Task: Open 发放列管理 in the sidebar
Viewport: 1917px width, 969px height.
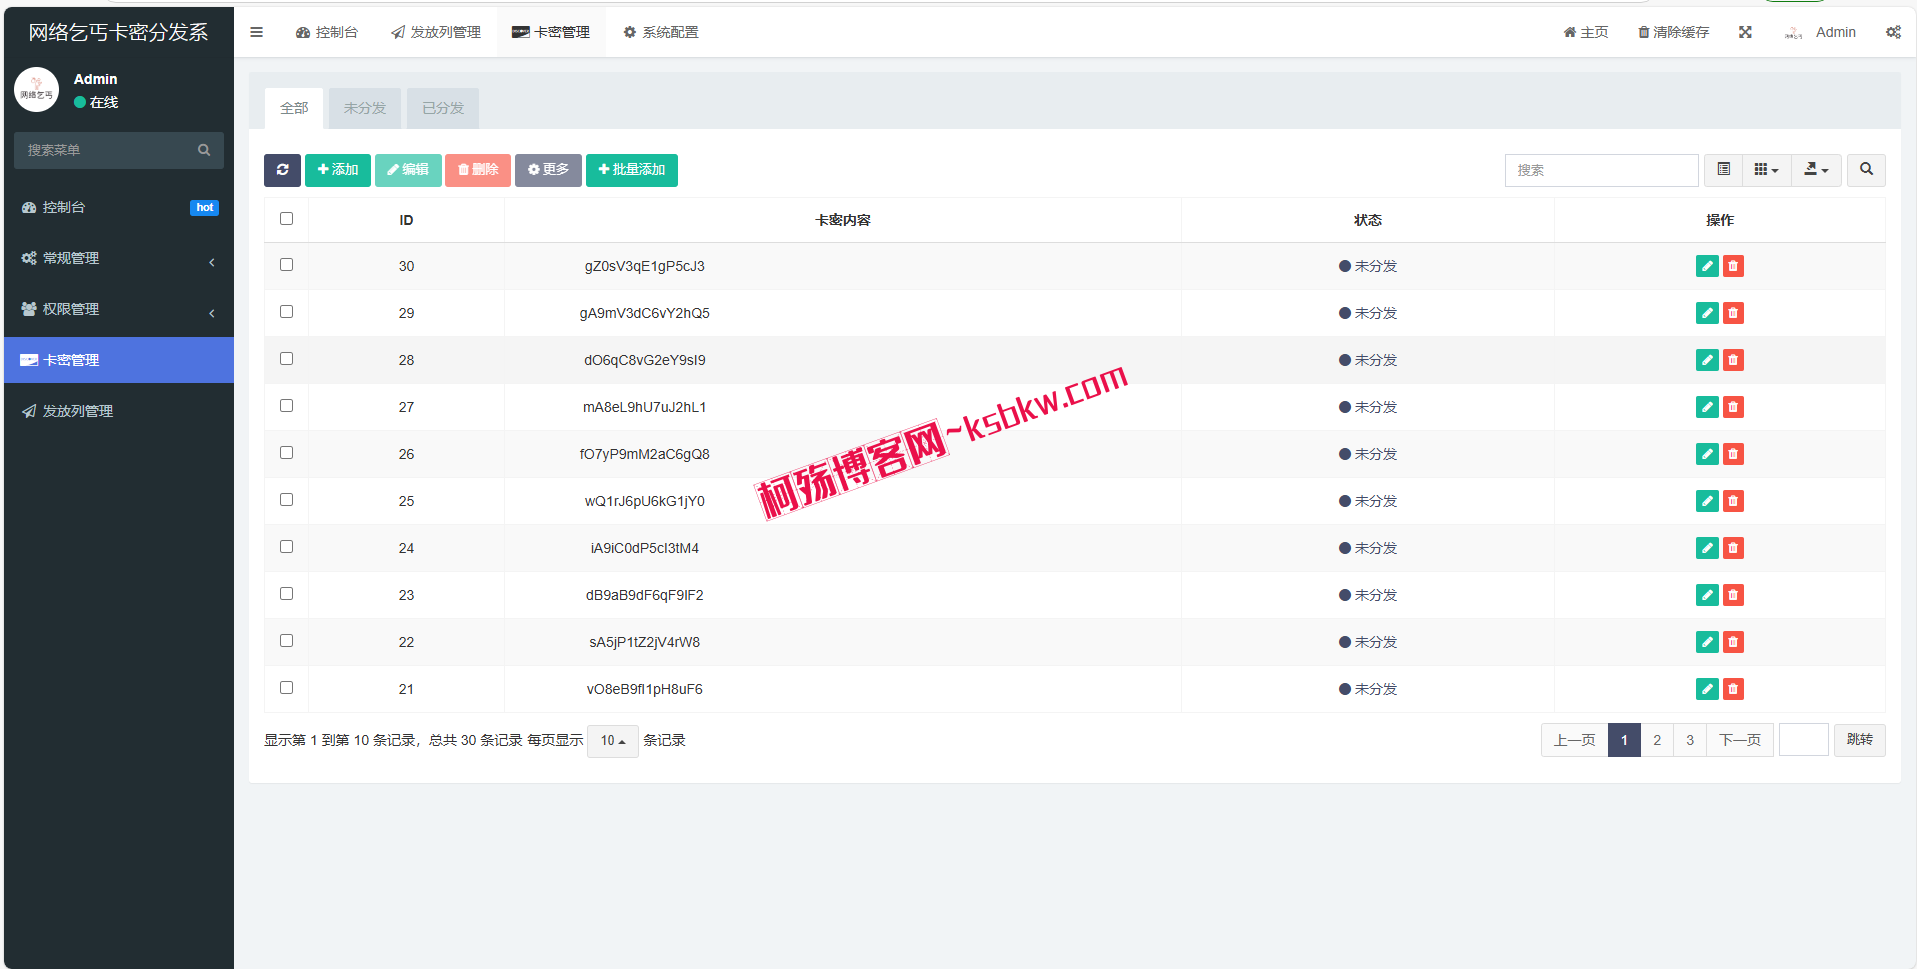Action: click(119, 411)
